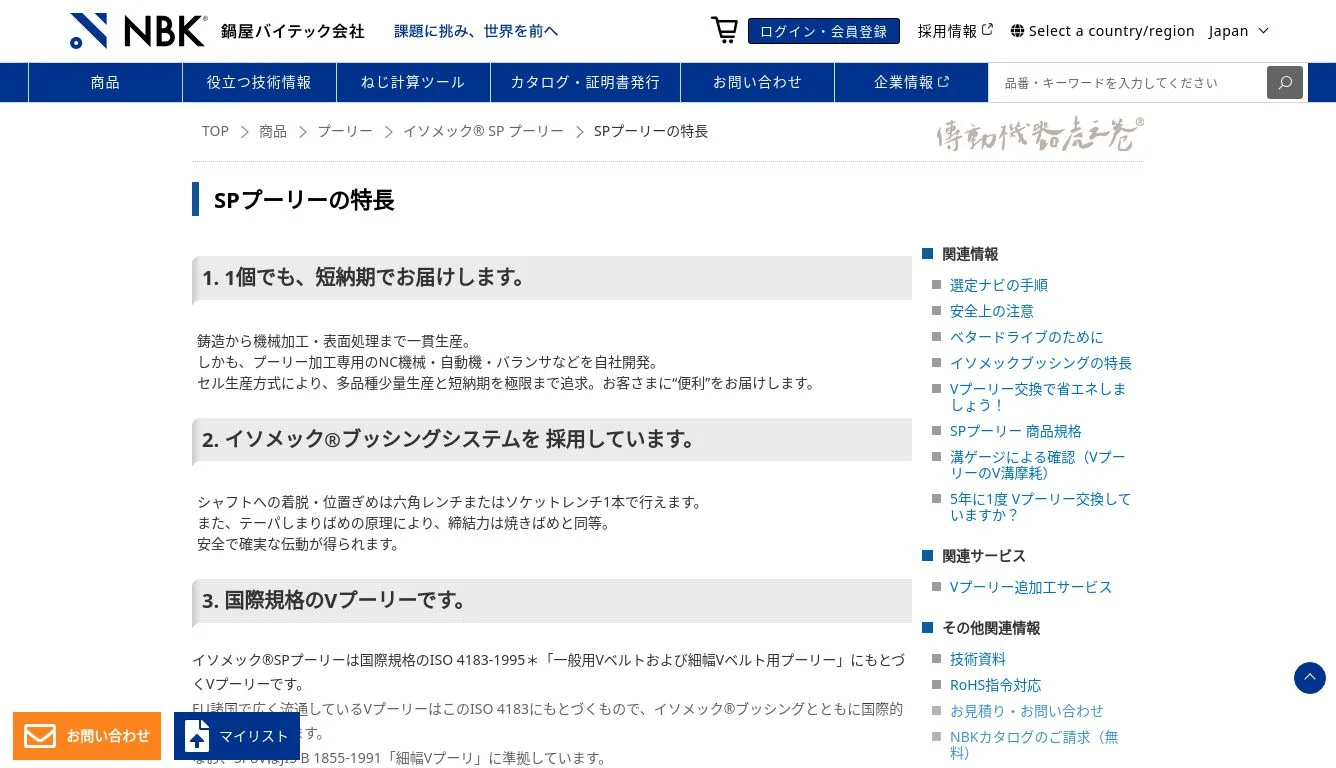This screenshot has width=1336, height=768.
Task: Expand the Japan country dropdown
Action: point(1238,31)
